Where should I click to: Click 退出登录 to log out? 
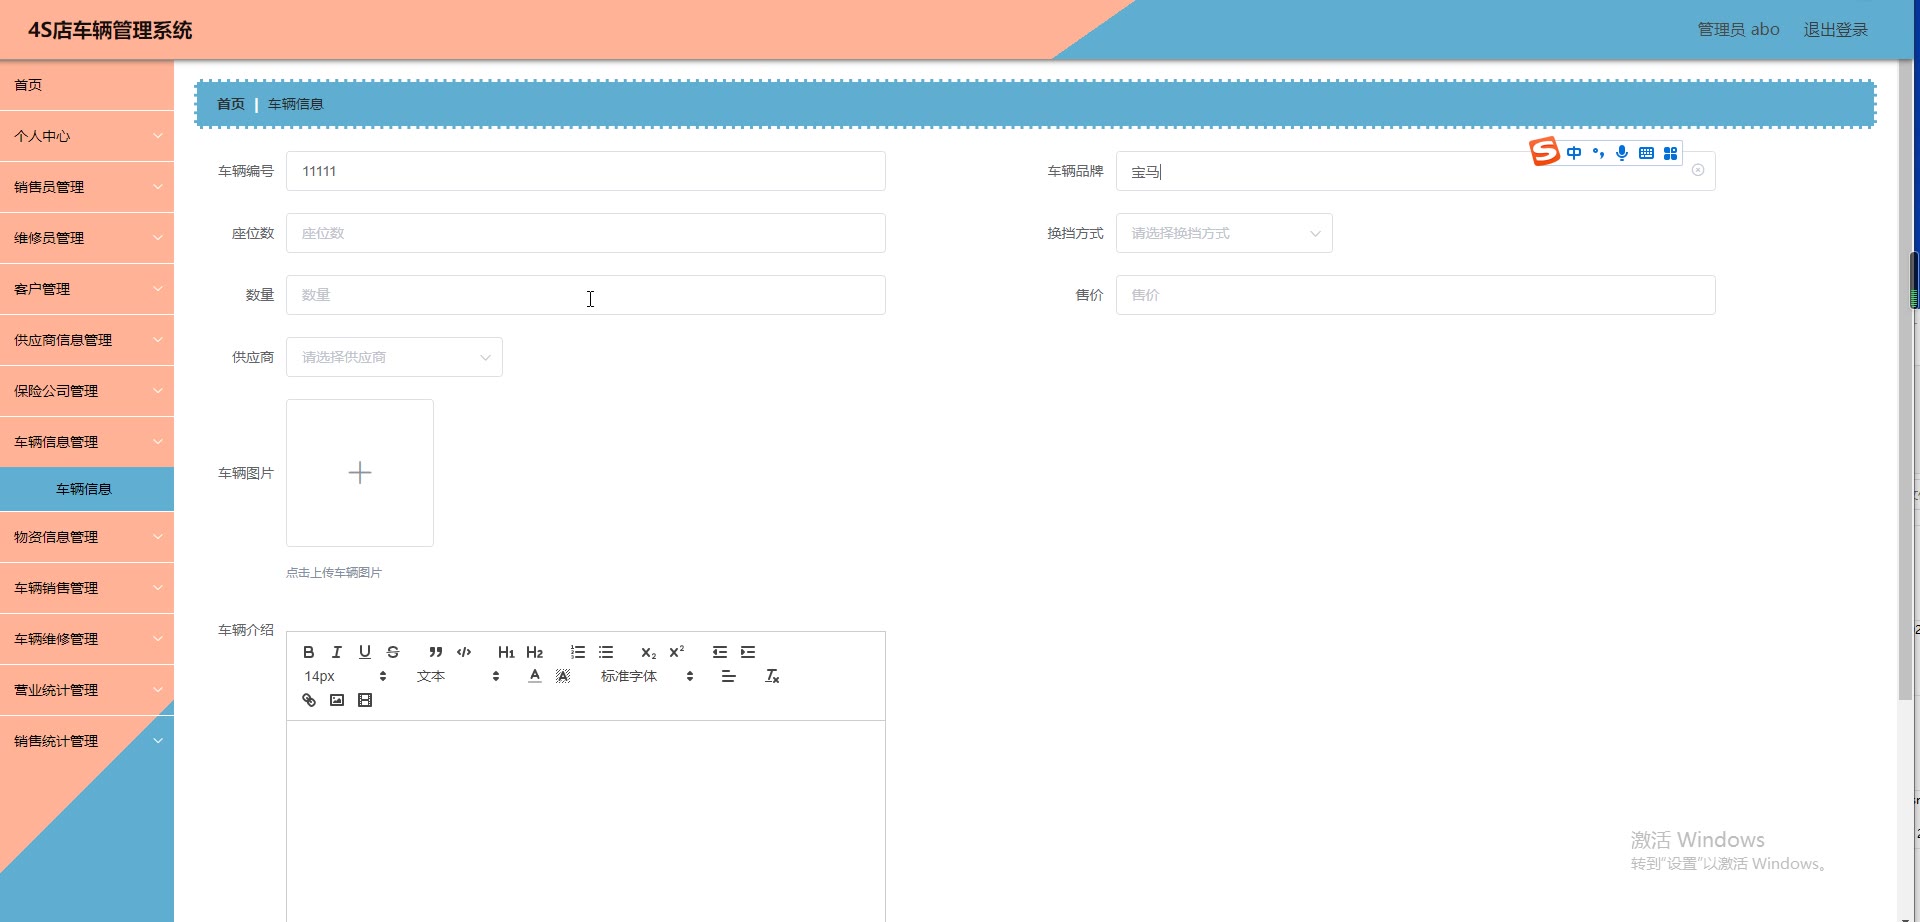coord(1835,30)
